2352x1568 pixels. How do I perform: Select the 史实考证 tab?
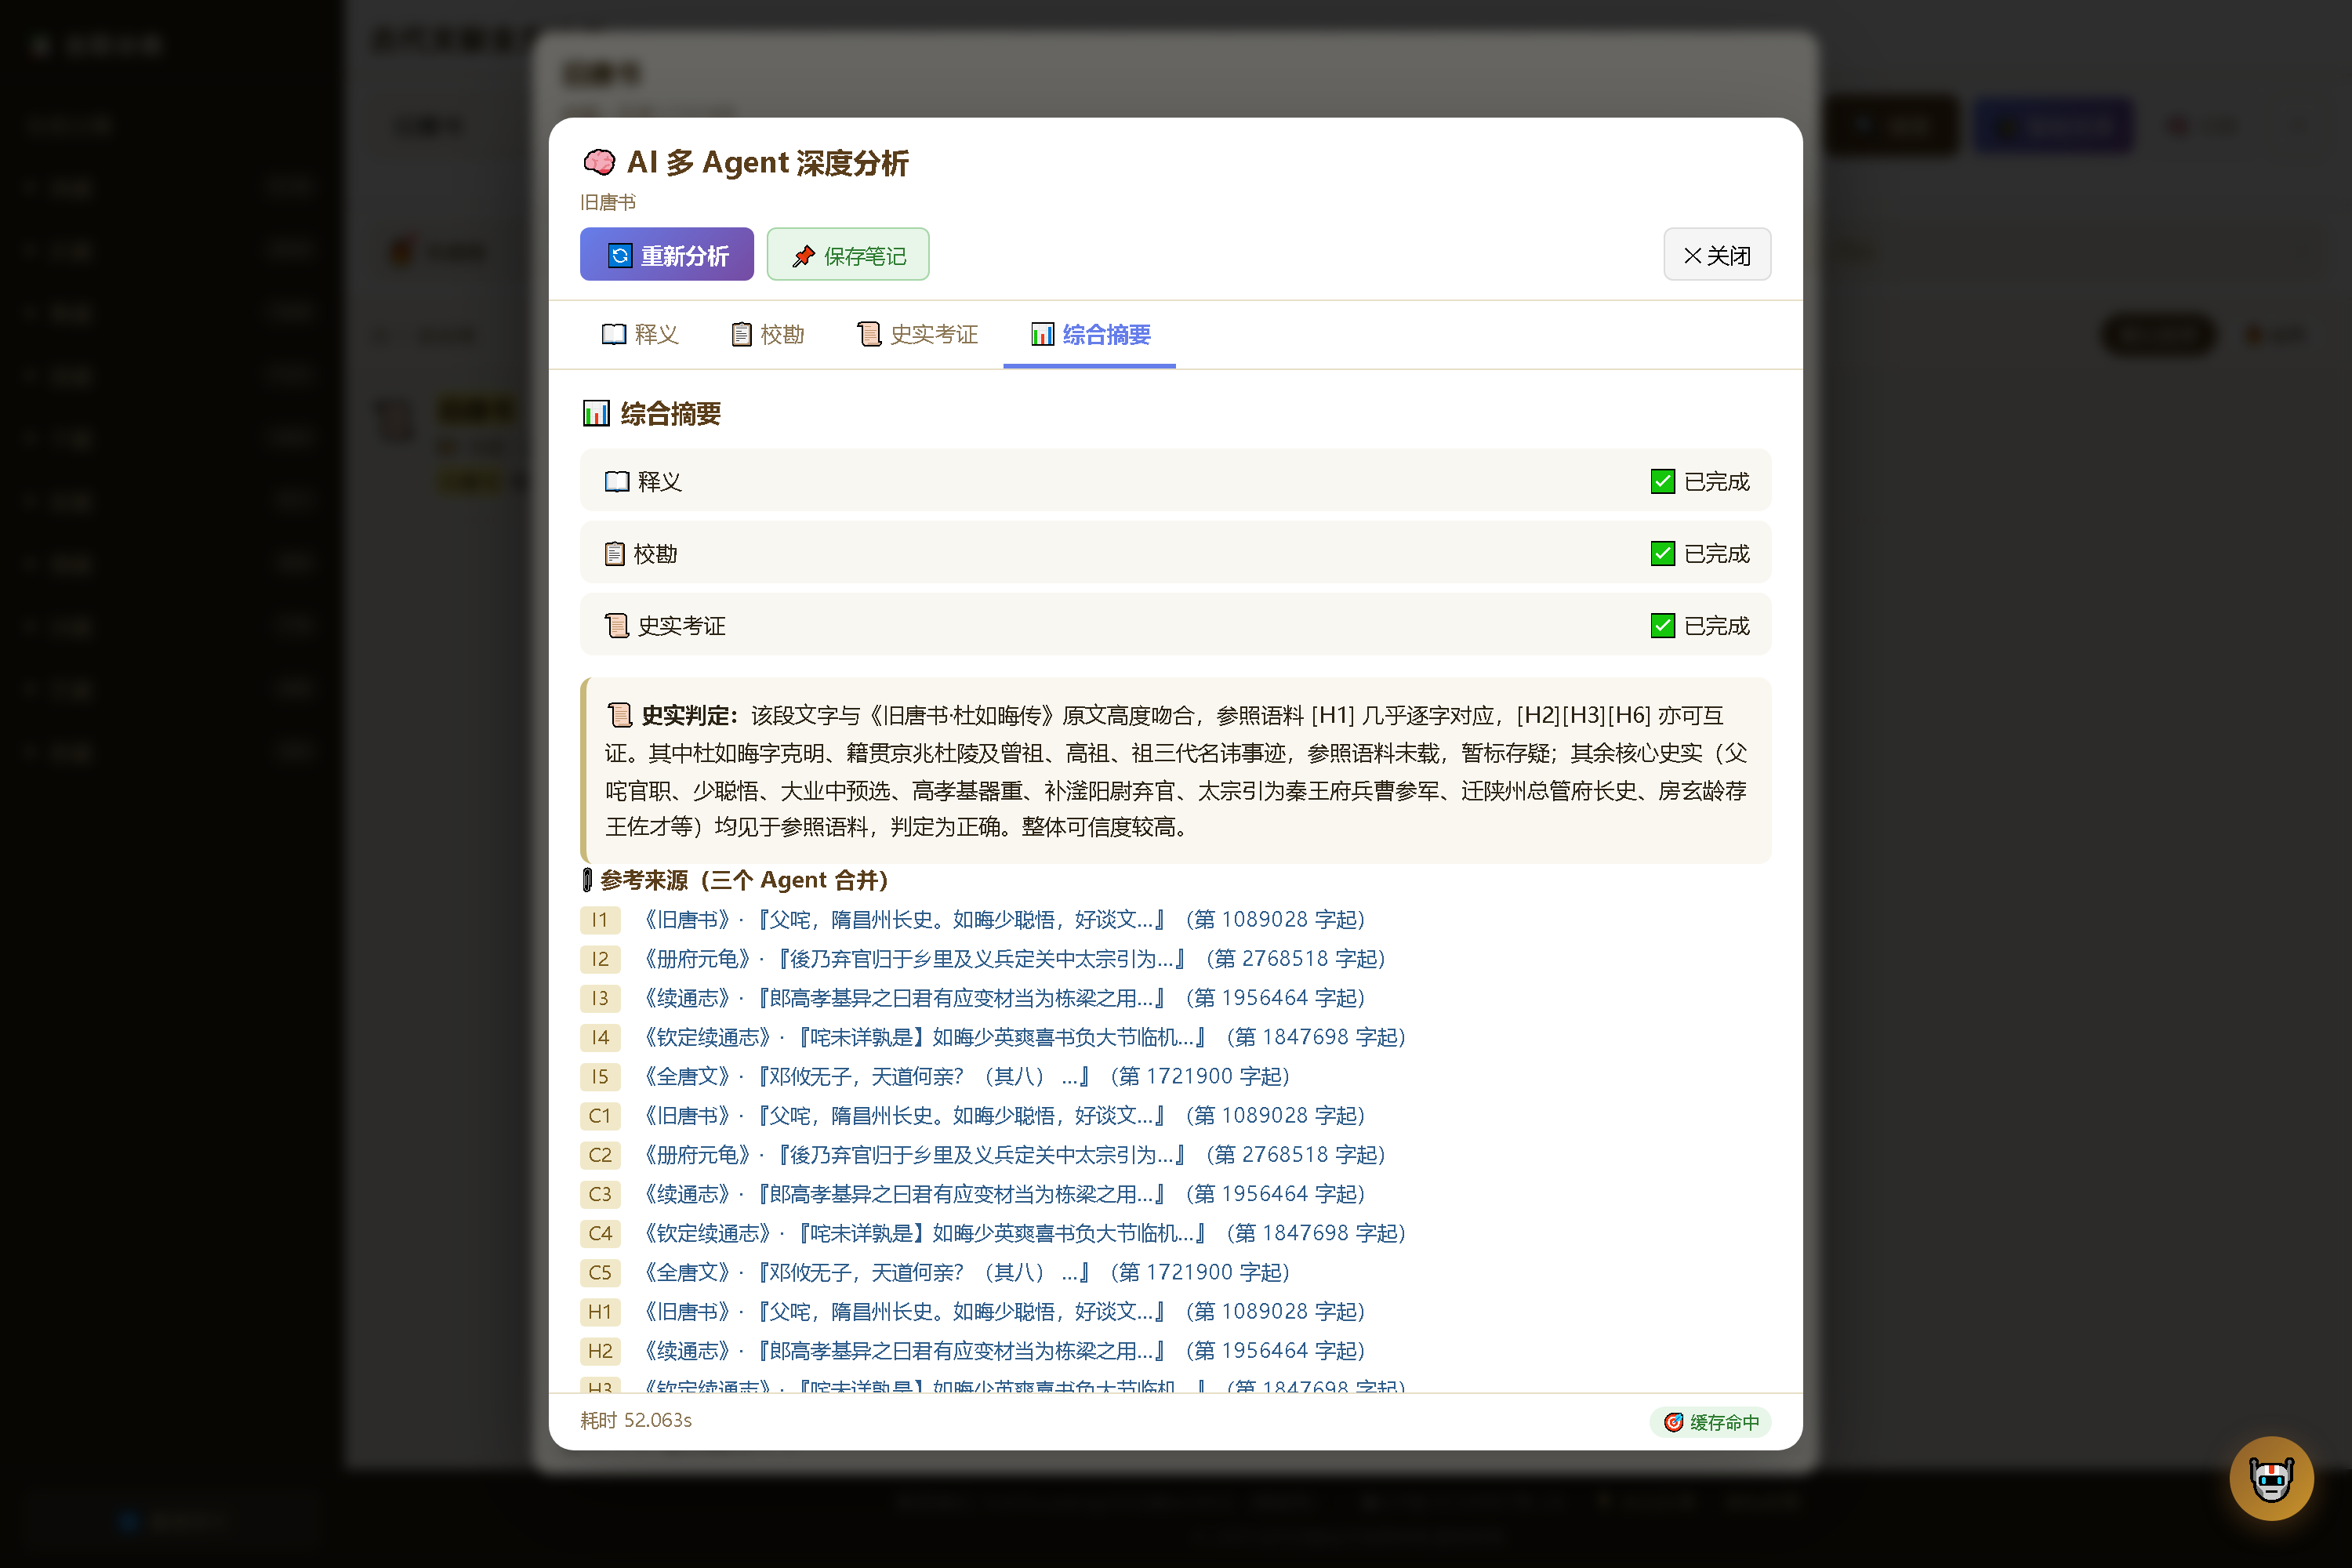pos(918,334)
